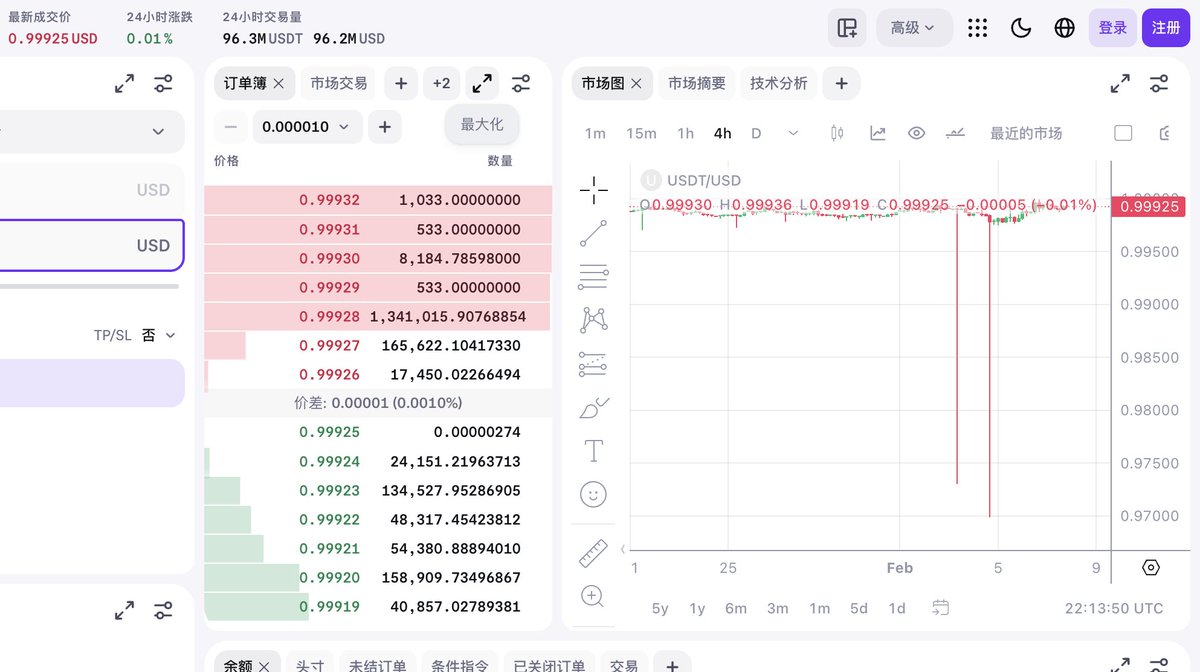Add a new tab in order book panel
Screen dimensions: 1200x672
click(401, 84)
